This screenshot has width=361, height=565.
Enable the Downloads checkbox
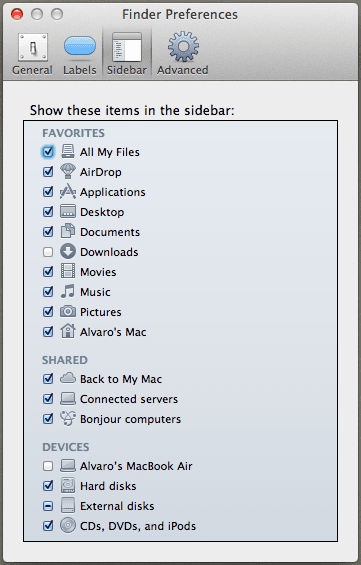[x=48, y=252]
